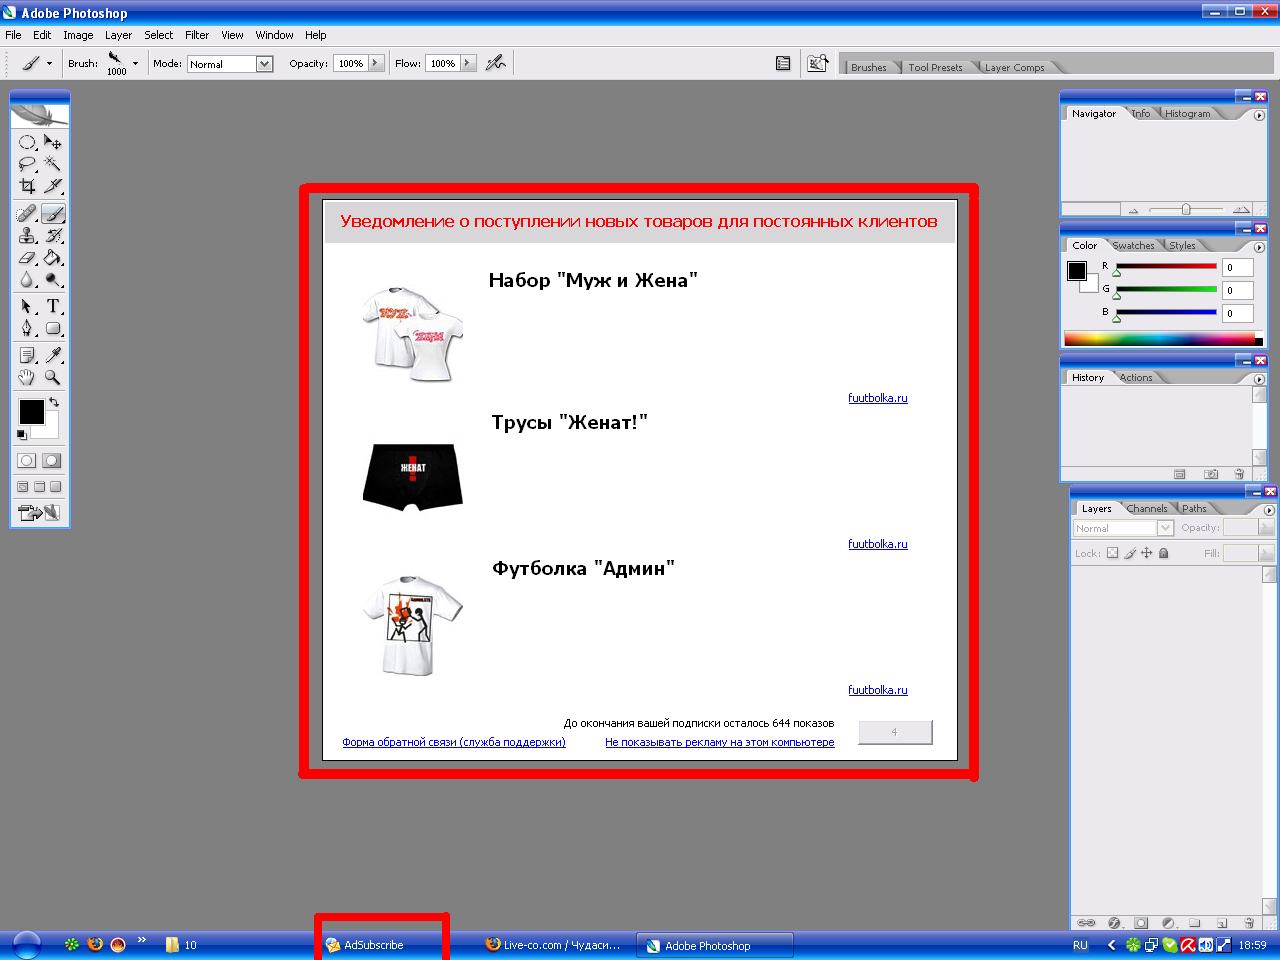The width and height of the screenshot is (1280, 960).
Task: Select the Paint Bucket tool
Action: 53,258
